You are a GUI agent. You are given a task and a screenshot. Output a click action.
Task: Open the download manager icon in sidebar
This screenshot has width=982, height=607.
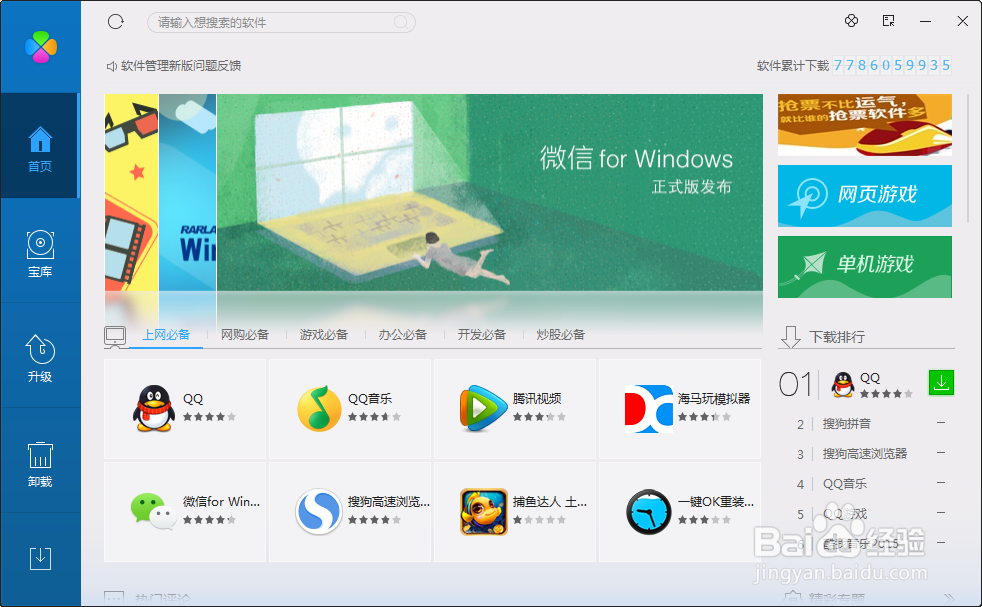(40, 558)
